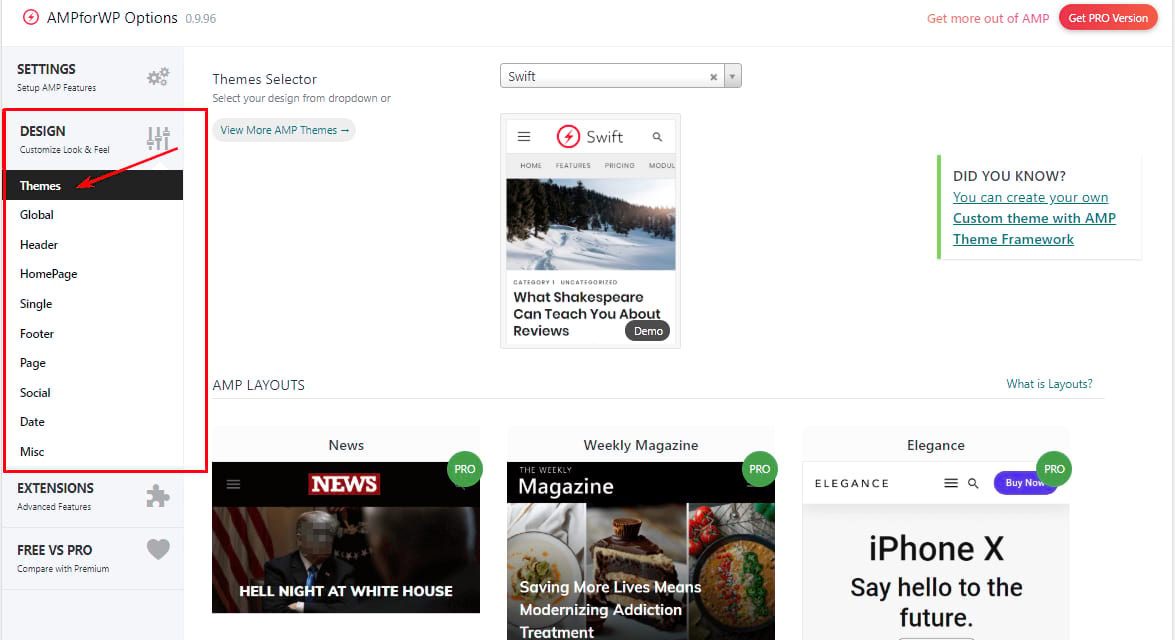Open the Themes Selector dropdown arrow
The height and width of the screenshot is (640, 1175).
pyautogui.click(x=733, y=76)
